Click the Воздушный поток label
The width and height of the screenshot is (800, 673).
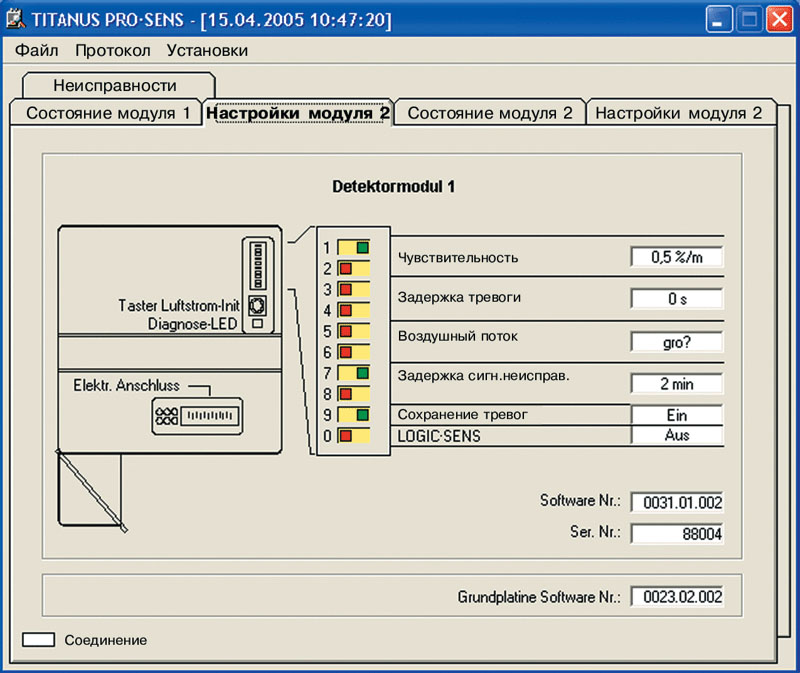pyautogui.click(x=458, y=336)
